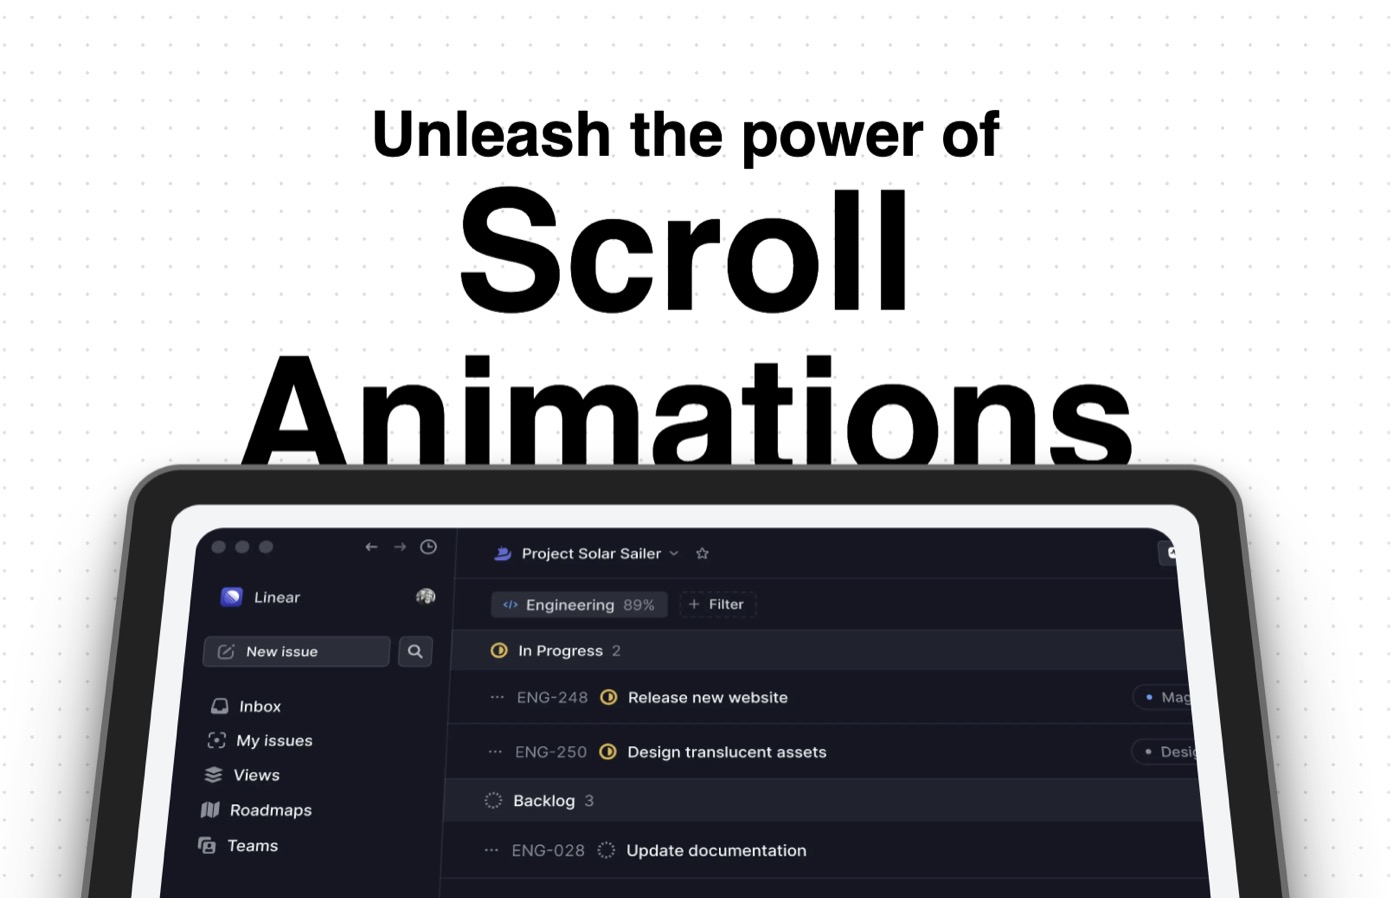Click the Roadmaps map icon

pyautogui.click(x=210, y=810)
